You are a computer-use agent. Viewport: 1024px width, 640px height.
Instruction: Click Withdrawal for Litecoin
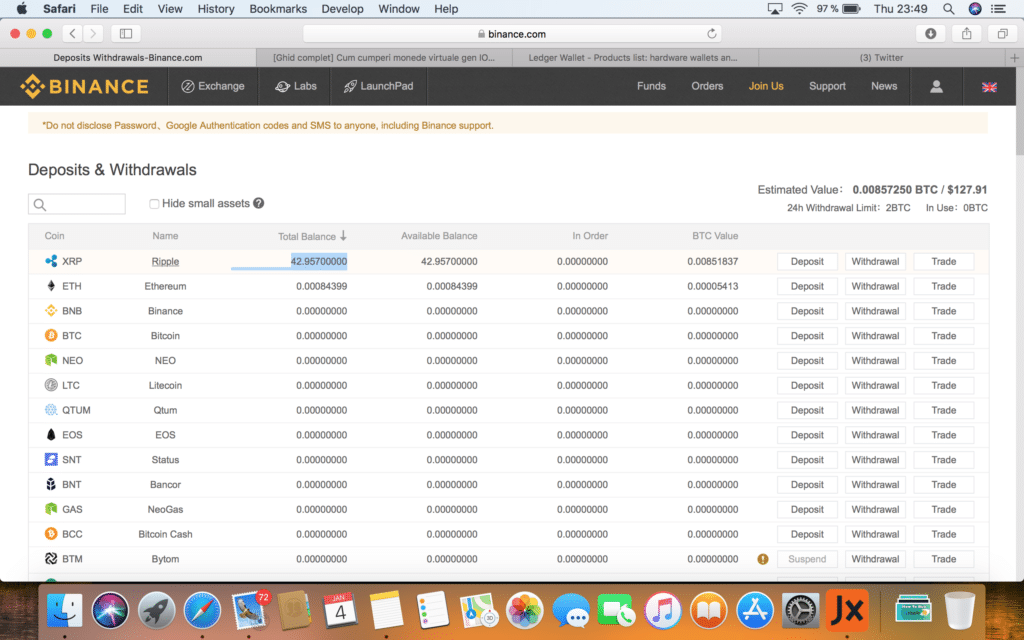[x=875, y=385]
